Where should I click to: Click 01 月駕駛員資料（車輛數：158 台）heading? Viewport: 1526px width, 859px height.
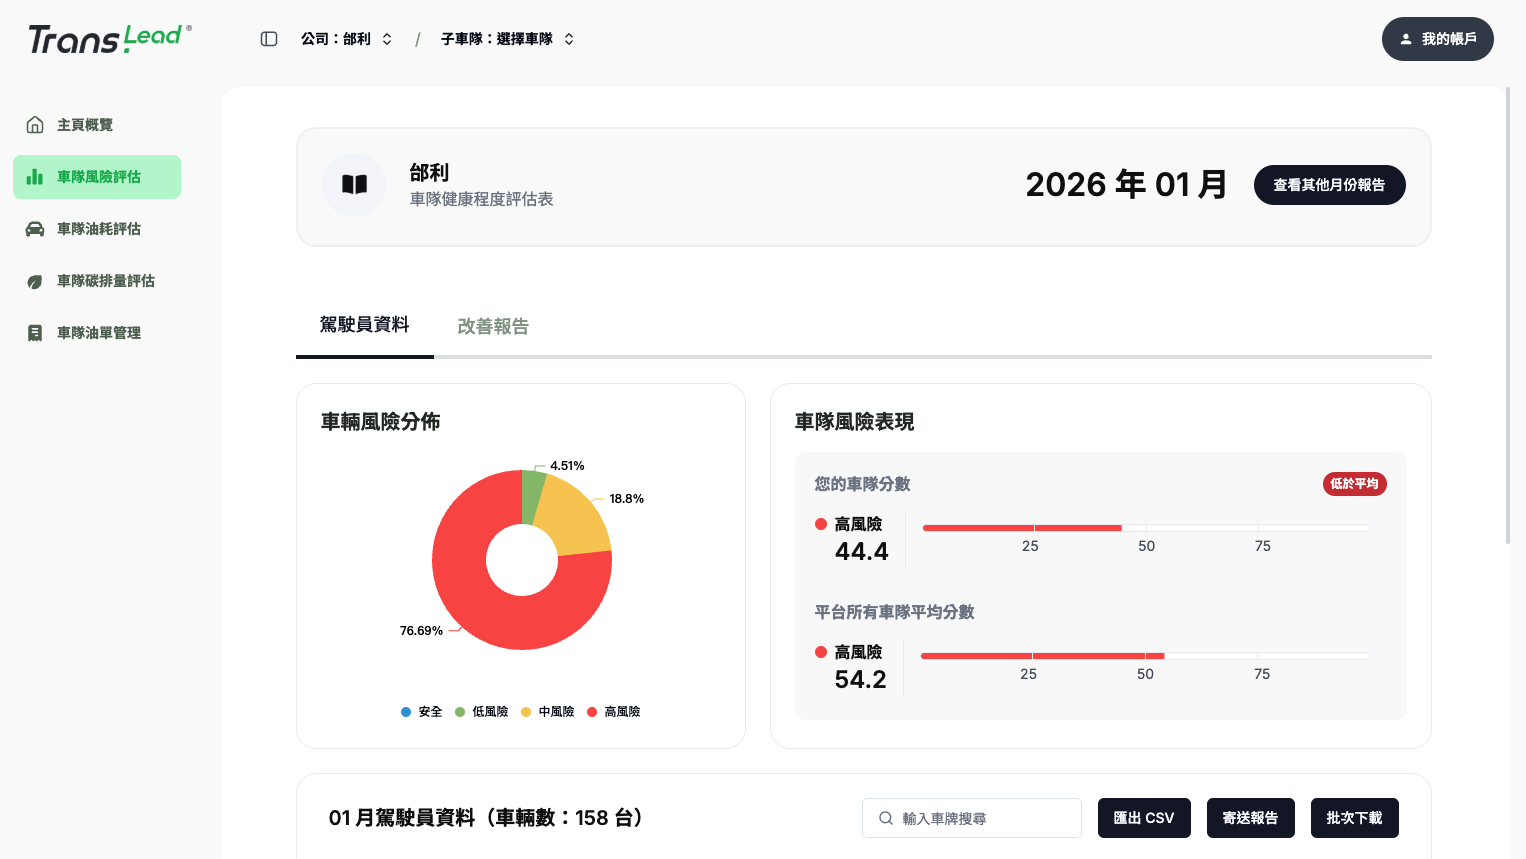point(486,818)
